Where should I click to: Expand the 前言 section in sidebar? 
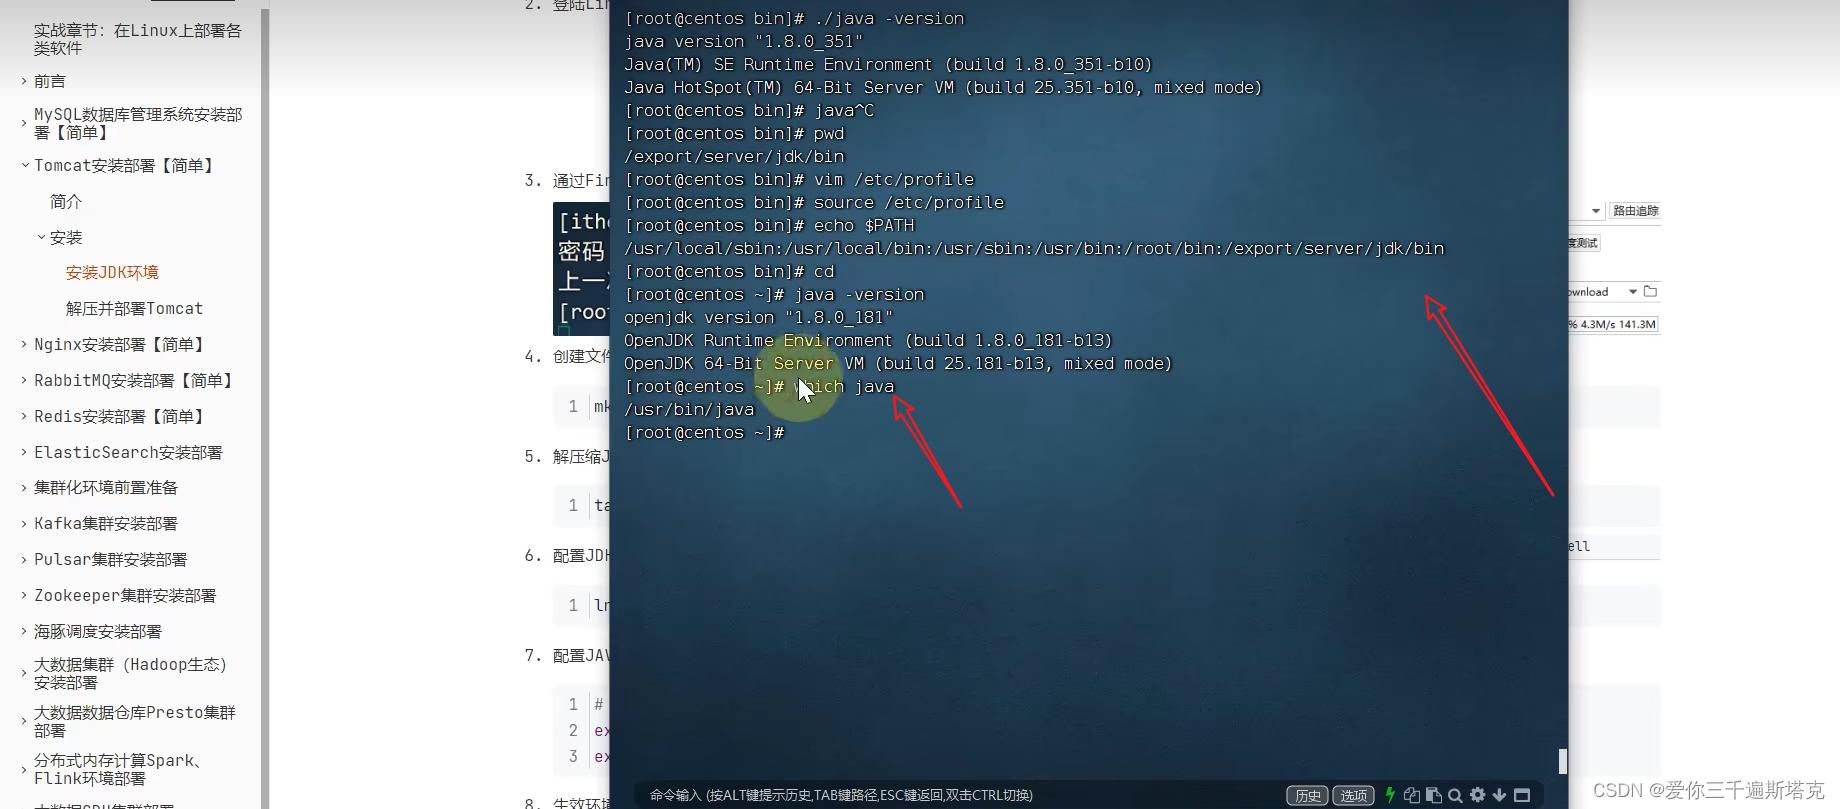(24, 81)
